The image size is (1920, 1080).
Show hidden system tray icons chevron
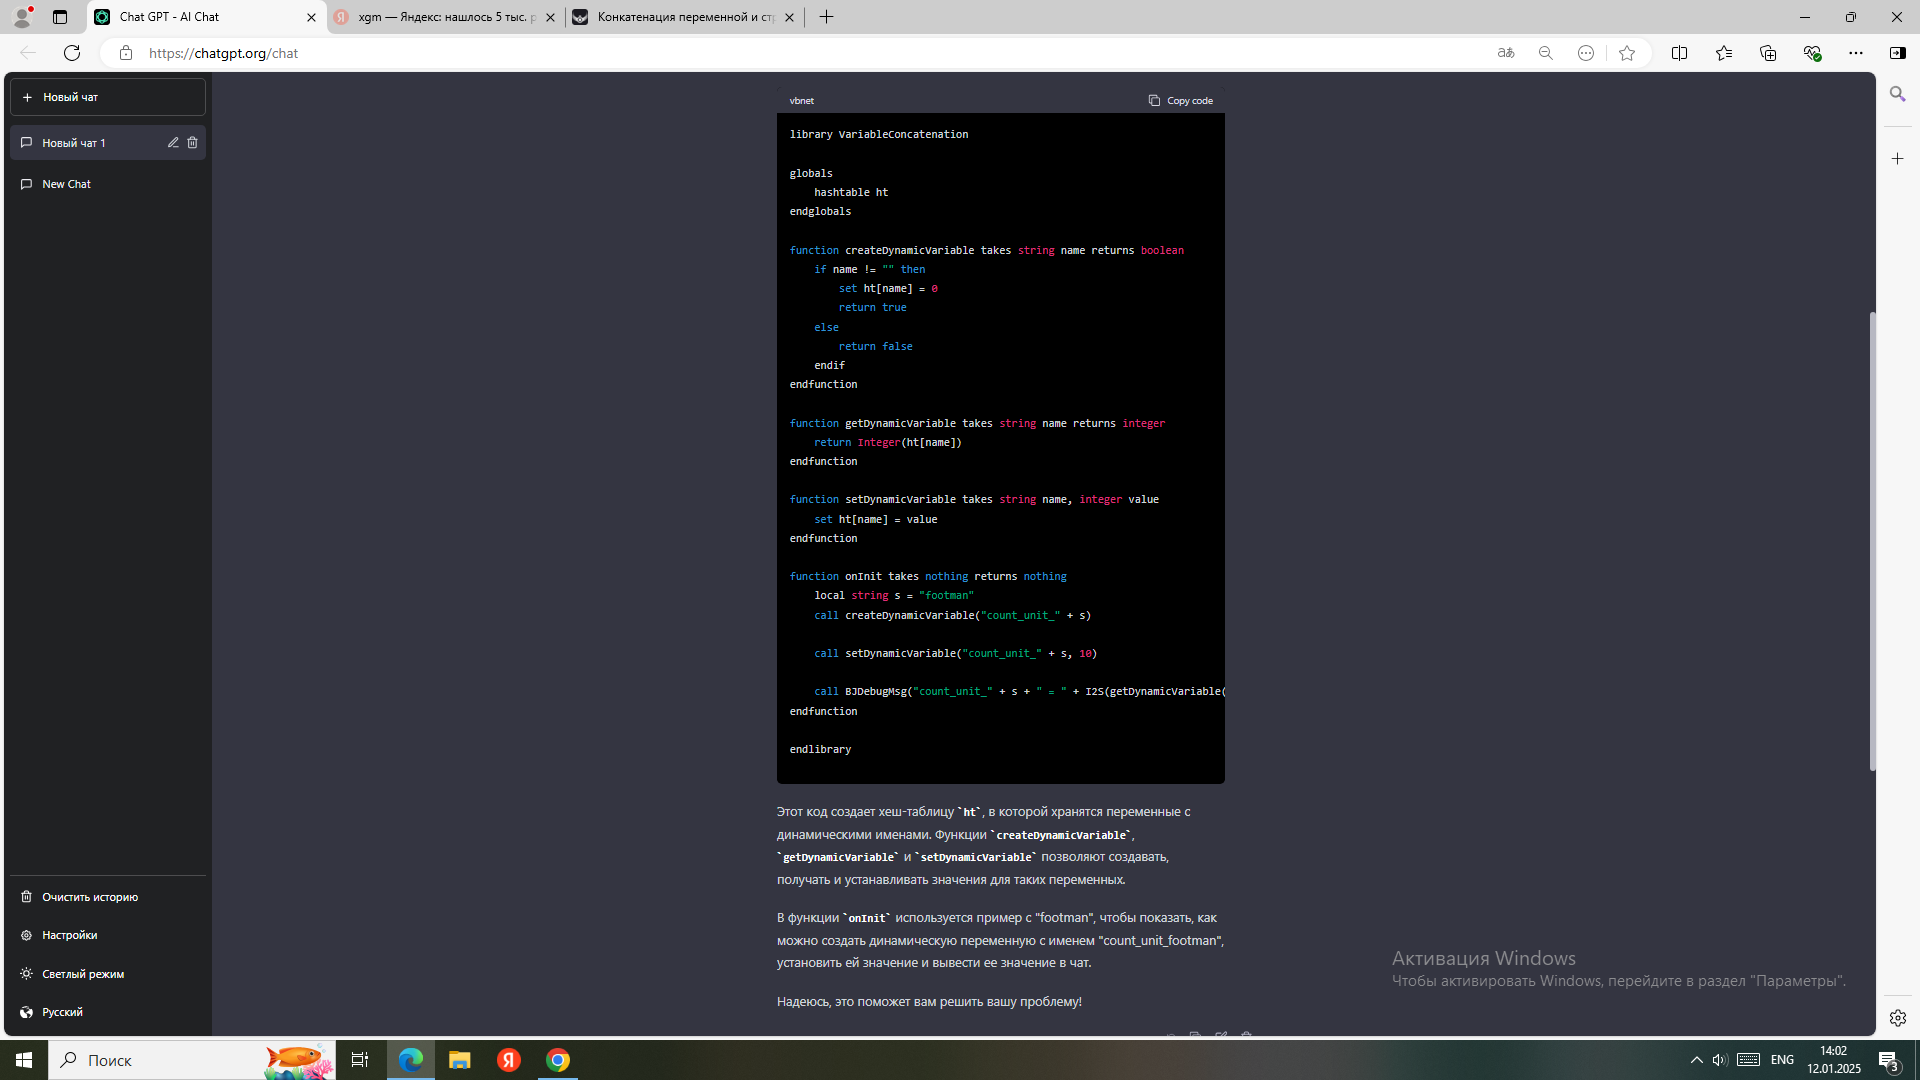(x=1696, y=1060)
